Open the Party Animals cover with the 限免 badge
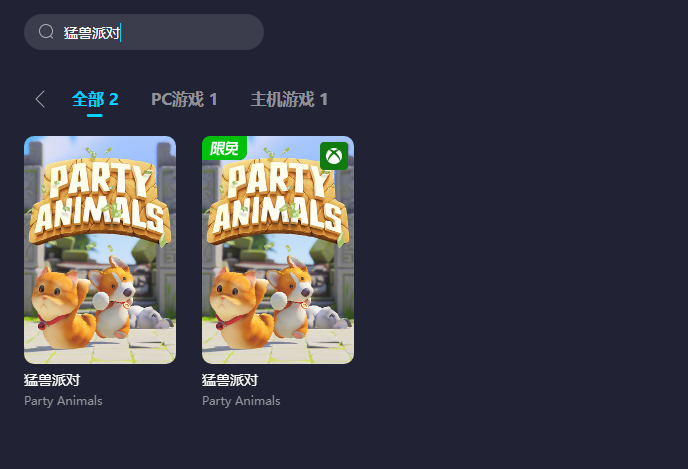 pos(278,250)
